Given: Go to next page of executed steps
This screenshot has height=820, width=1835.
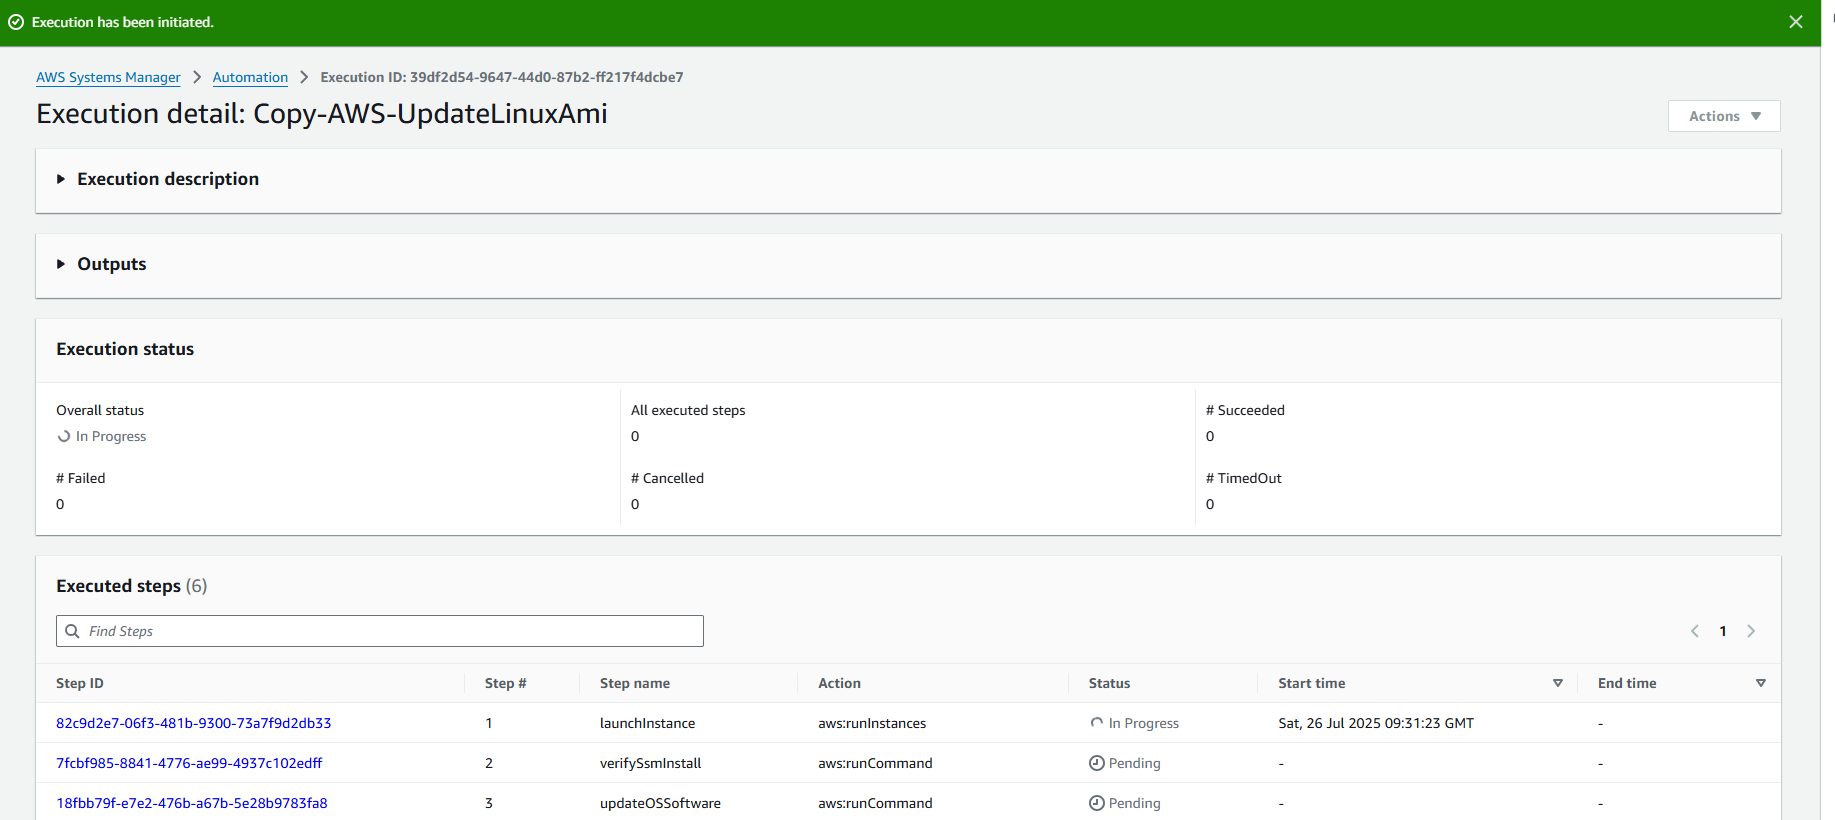Looking at the screenshot, I should coord(1751,631).
